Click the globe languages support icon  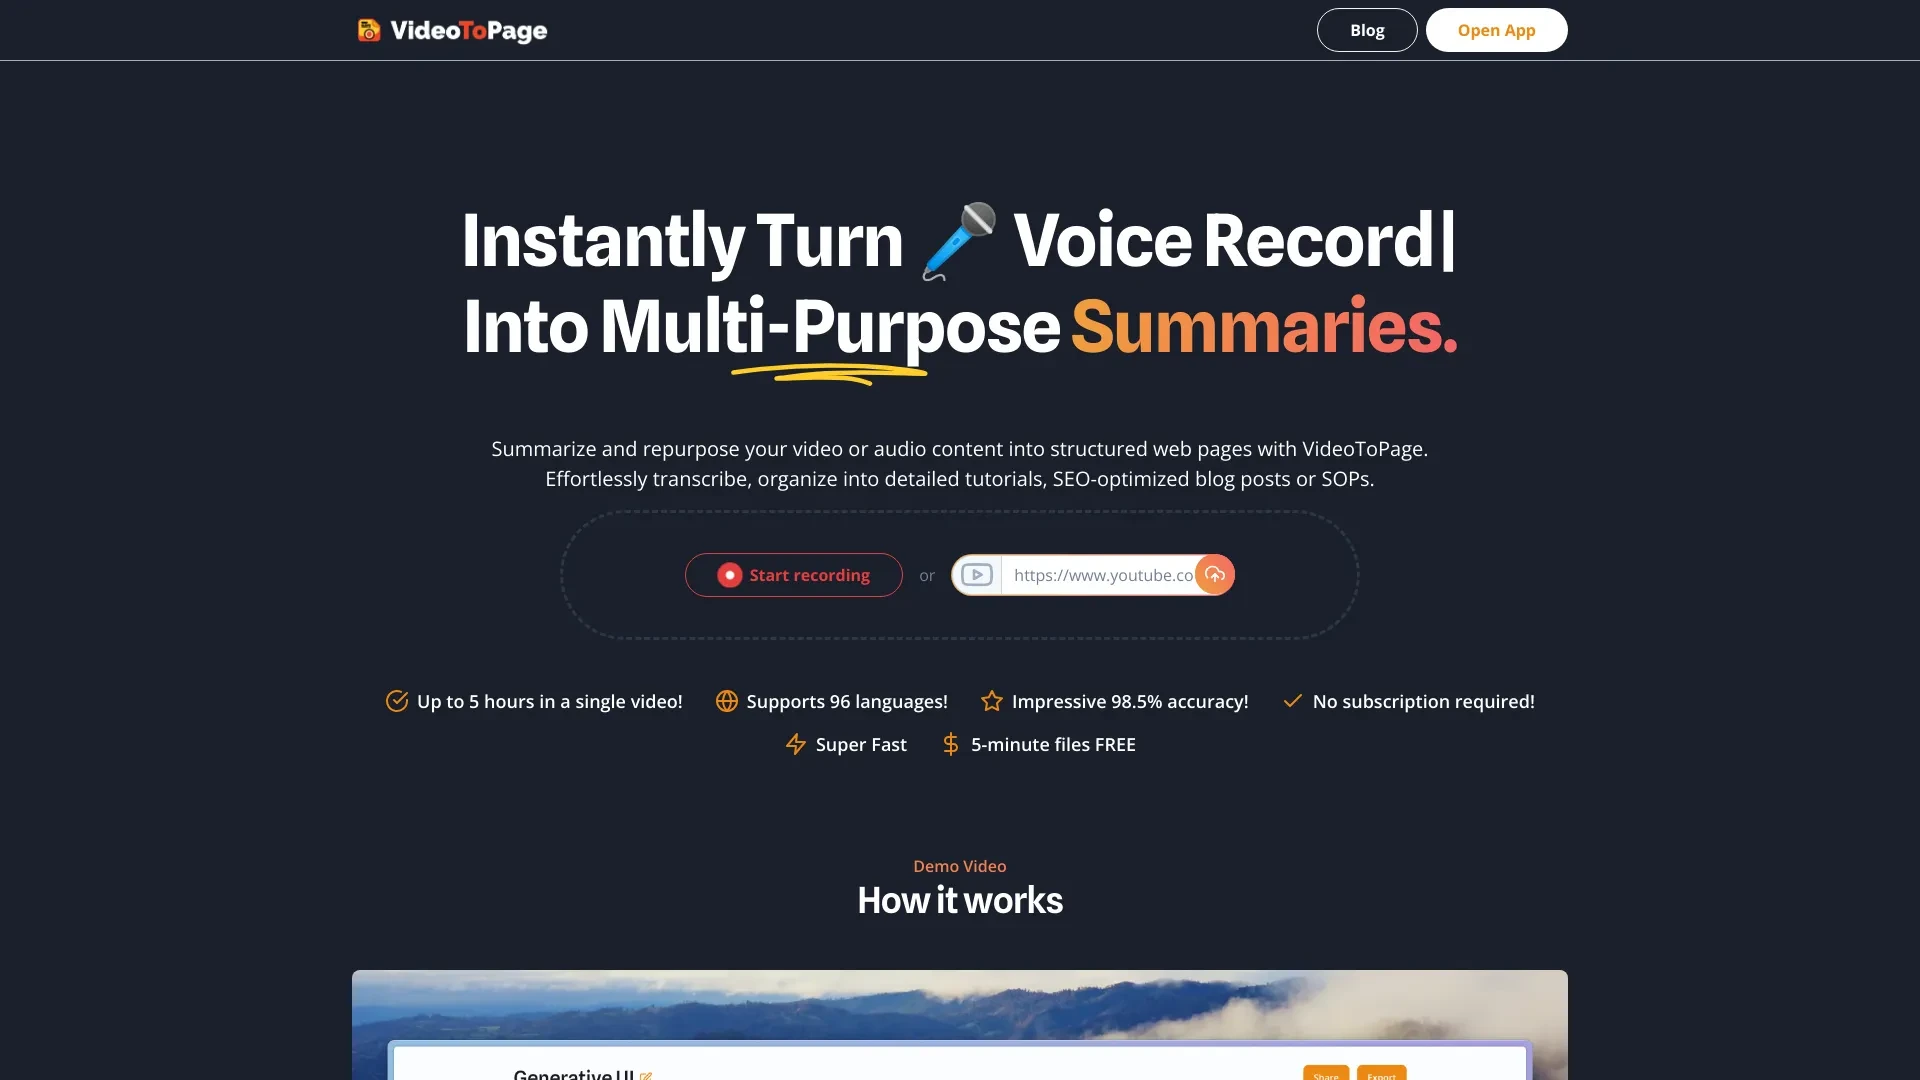pos(725,700)
